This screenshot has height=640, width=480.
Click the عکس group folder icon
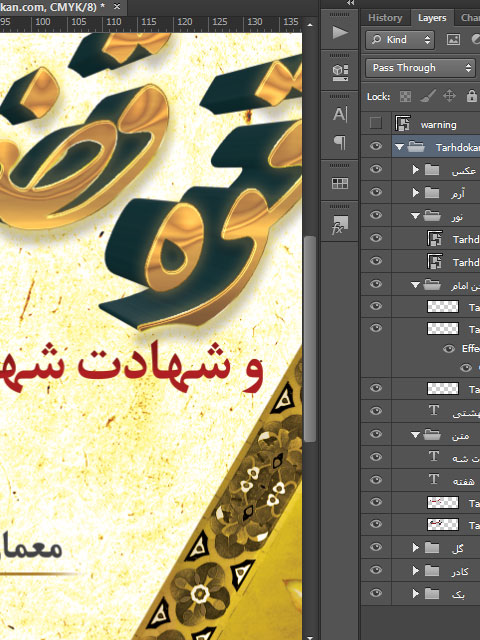click(x=432, y=170)
